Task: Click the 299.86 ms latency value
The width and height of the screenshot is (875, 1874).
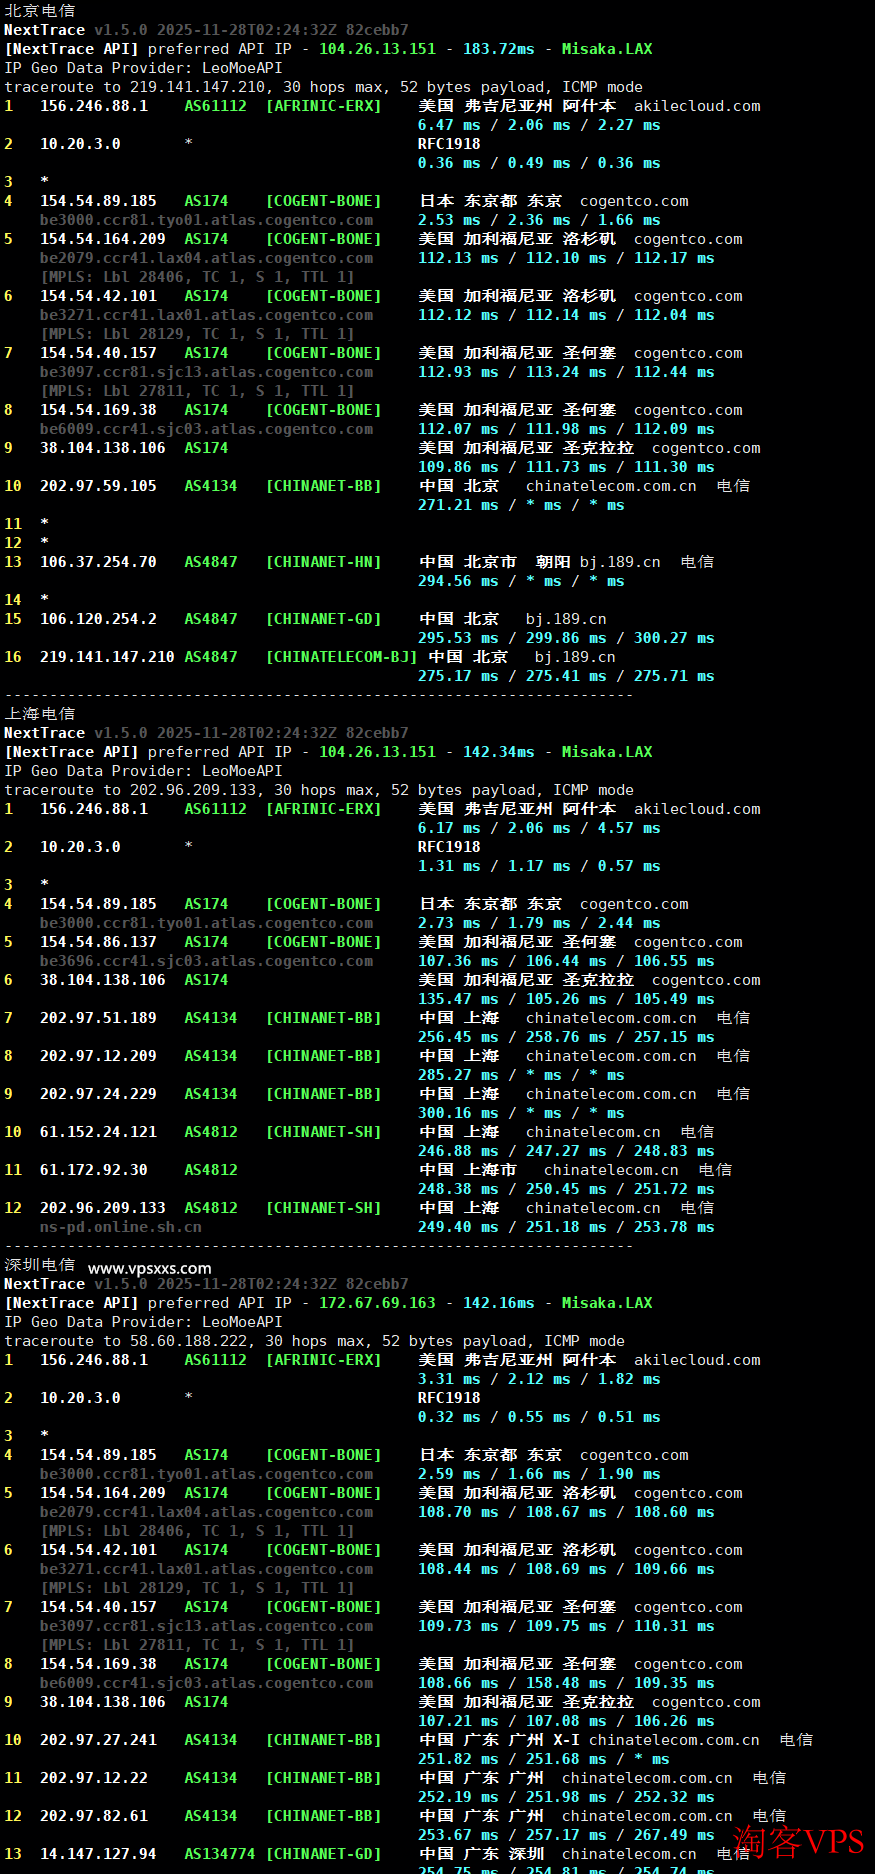Action: pyautogui.click(x=566, y=638)
